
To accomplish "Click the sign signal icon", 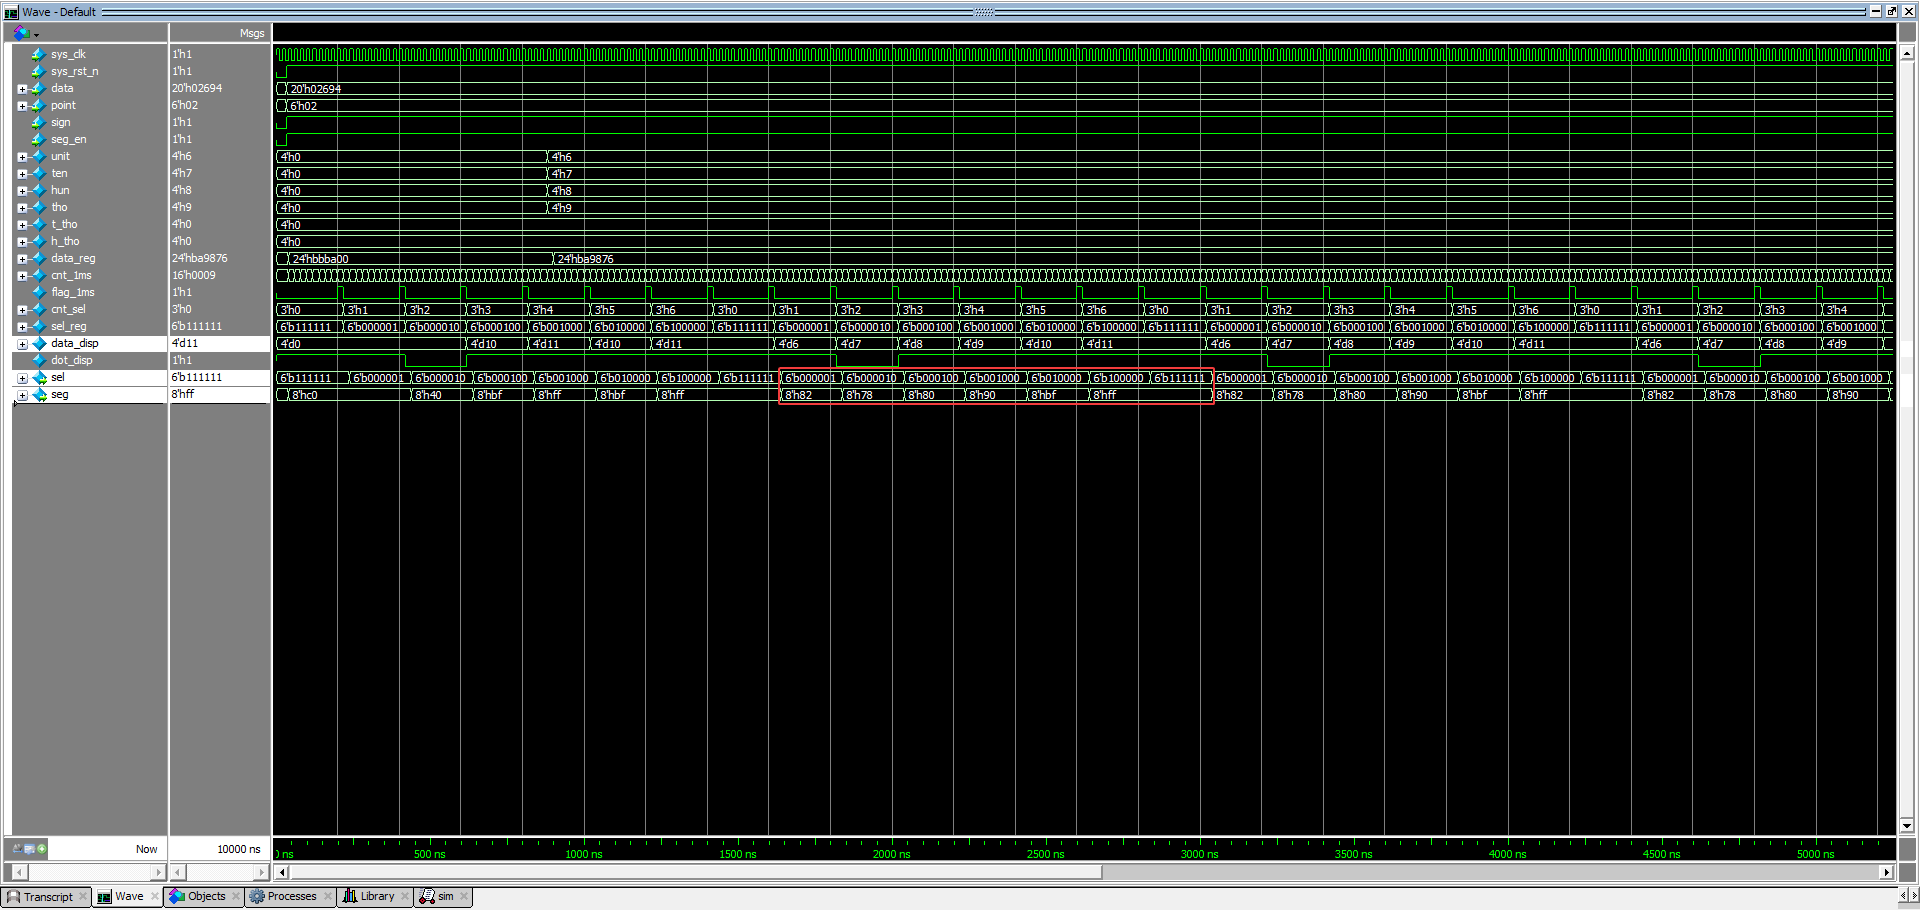I will [38, 122].
